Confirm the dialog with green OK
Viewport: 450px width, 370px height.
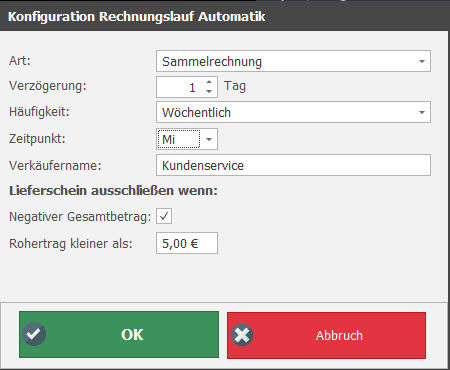[119, 334]
